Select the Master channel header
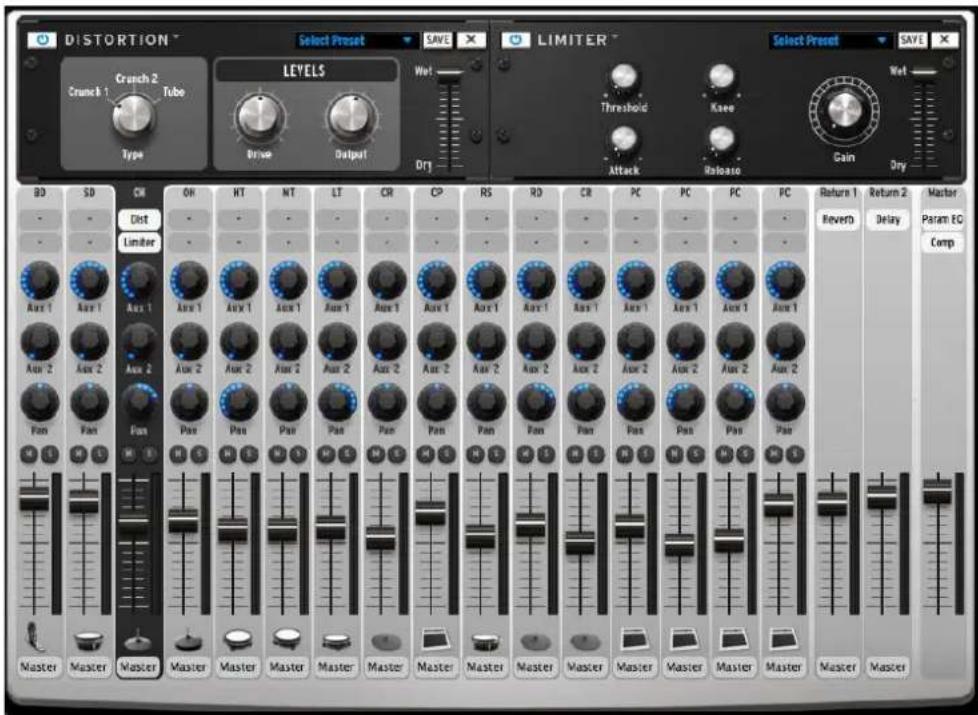Viewport: 978px width, 715px height. 942,193
